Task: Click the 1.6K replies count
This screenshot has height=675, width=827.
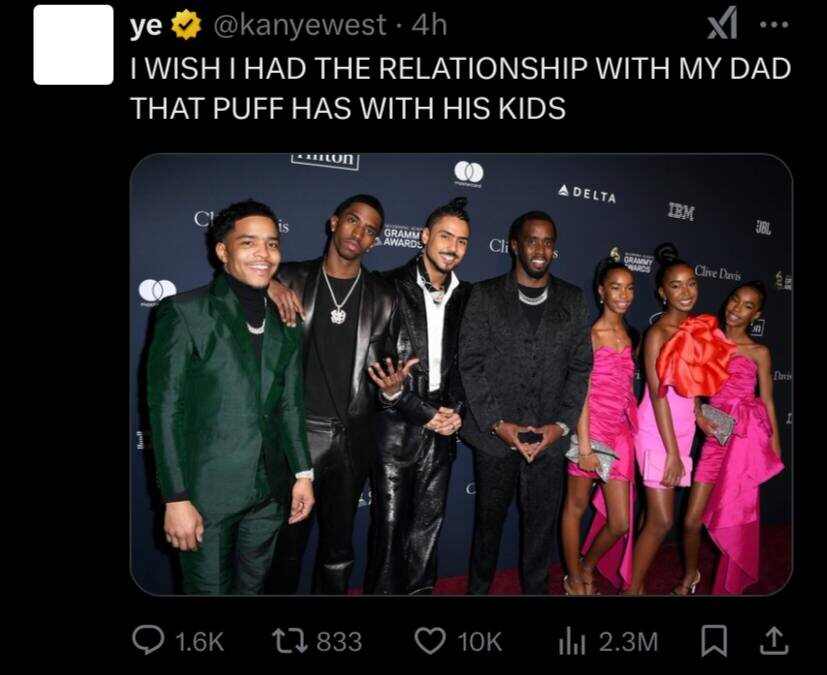Action: (x=199, y=642)
